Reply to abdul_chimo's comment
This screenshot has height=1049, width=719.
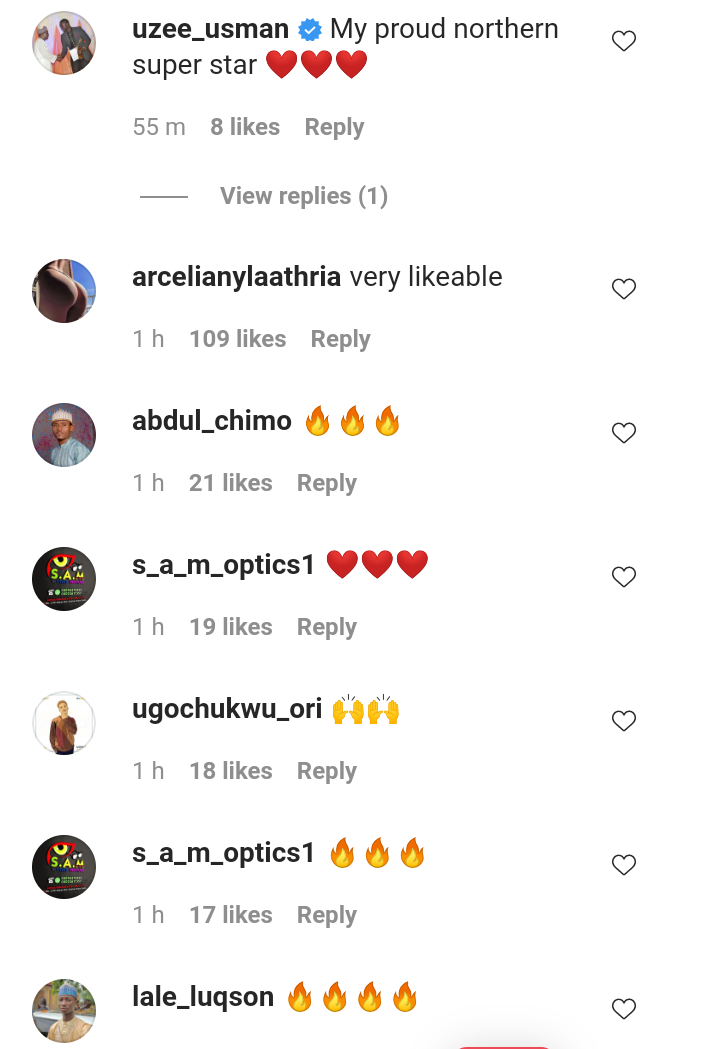pyautogui.click(x=326, y=483)
